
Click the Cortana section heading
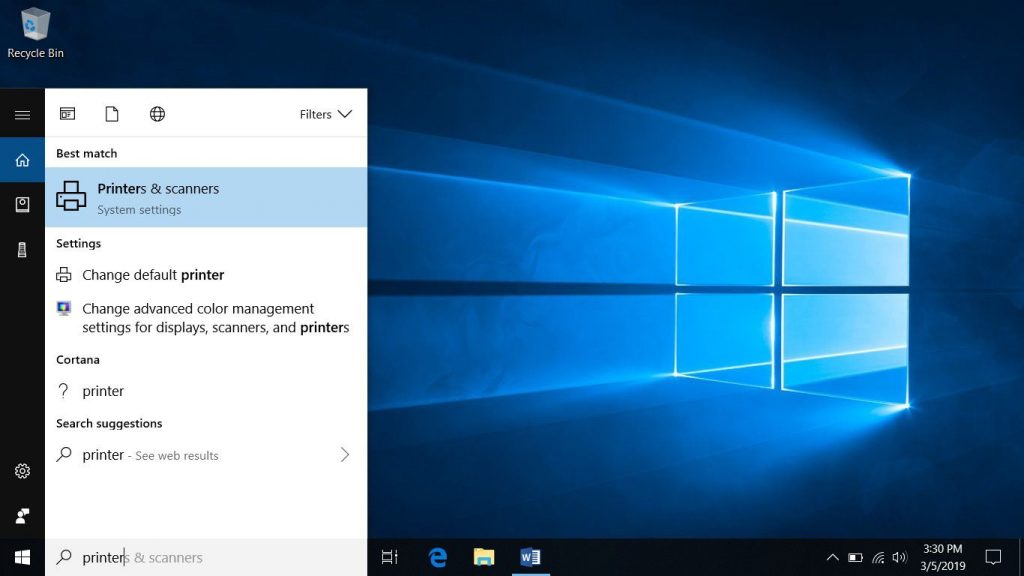click(x=78, y=360)
